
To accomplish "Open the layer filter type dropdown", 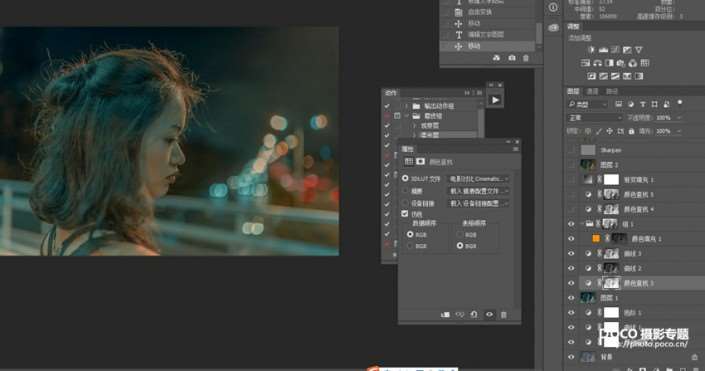I will click(588, 104).
